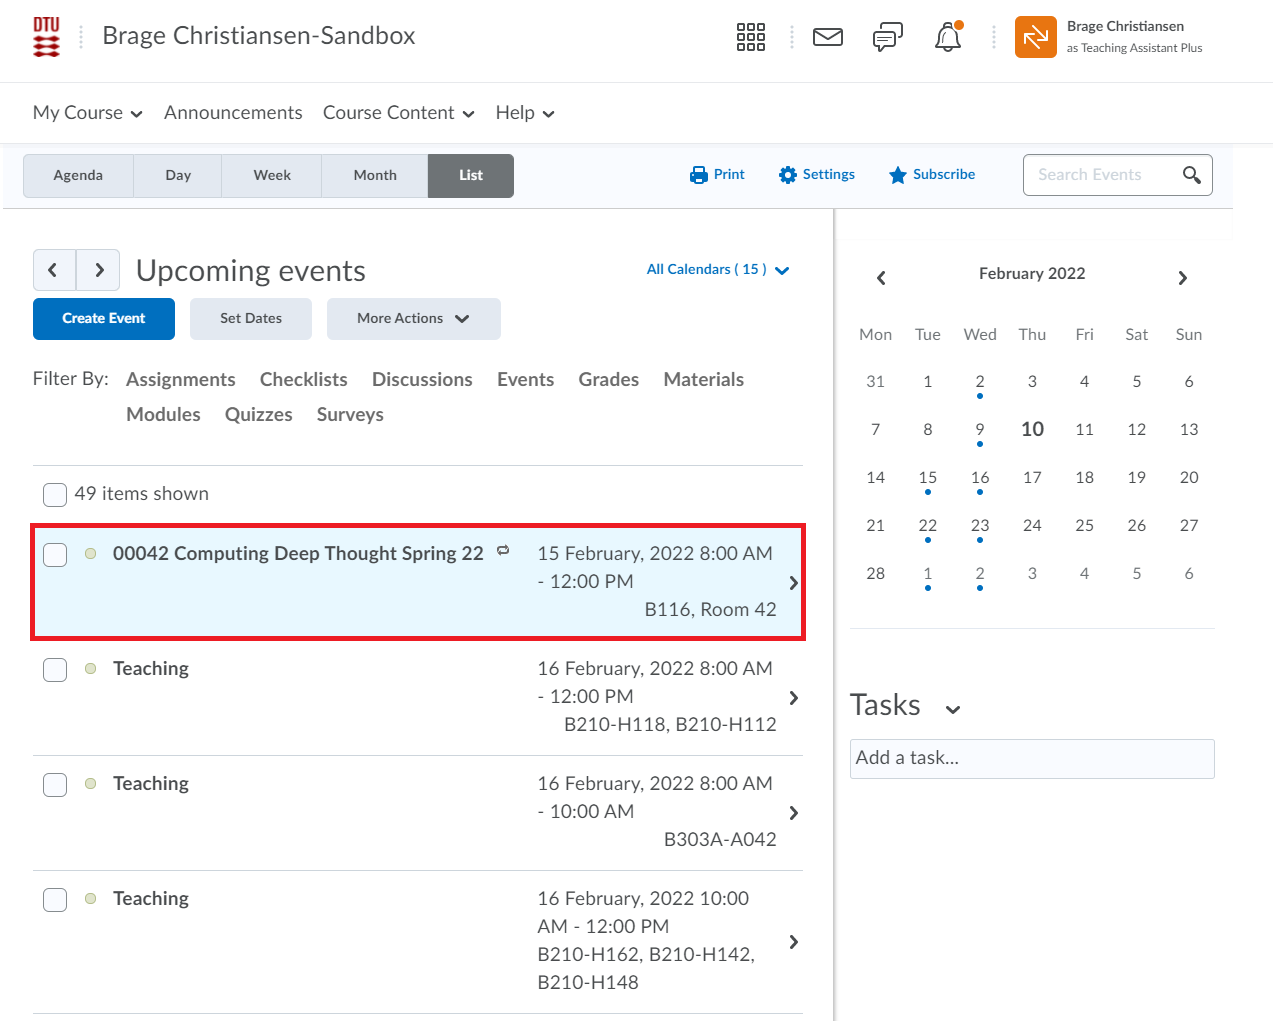Image resolution: width=1273 pixels, height=1021 pixels.
Task: Switch to the Month view tab
Action: click(x=375, y=176)
